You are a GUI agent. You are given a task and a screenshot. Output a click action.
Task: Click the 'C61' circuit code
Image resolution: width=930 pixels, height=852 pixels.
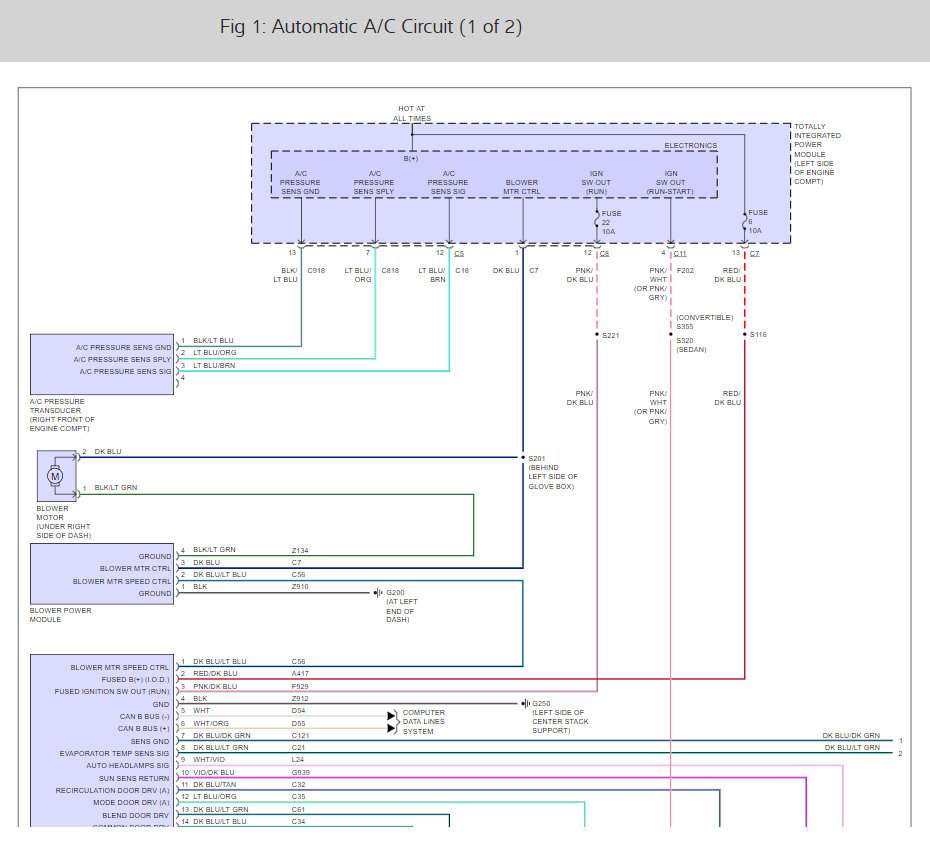tap(298, 809)
